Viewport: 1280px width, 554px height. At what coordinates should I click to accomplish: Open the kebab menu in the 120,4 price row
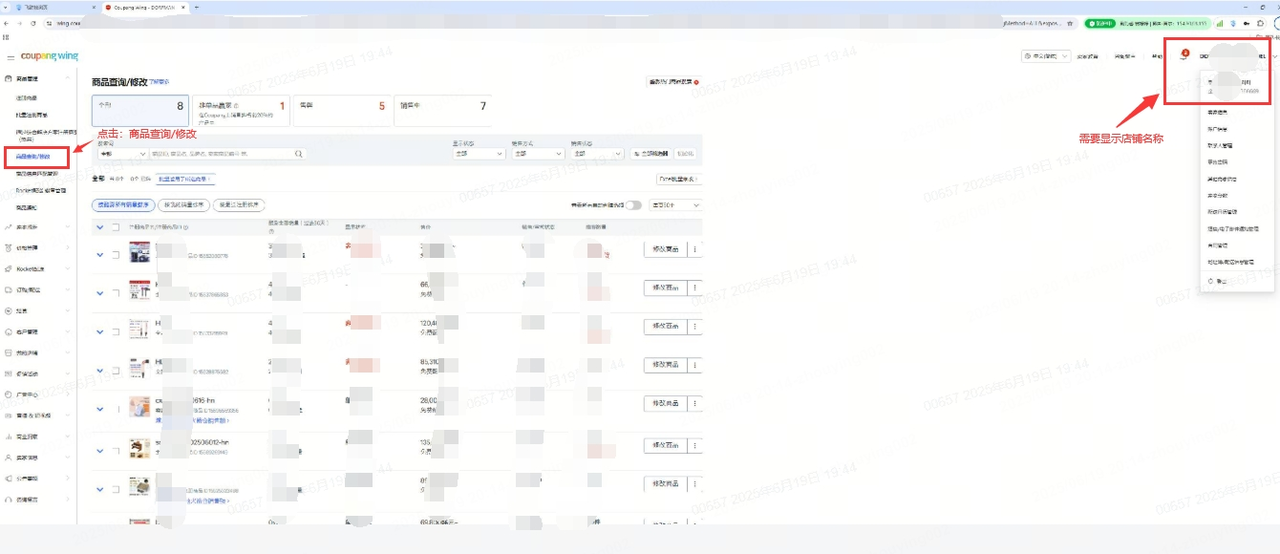pos(695,326)
